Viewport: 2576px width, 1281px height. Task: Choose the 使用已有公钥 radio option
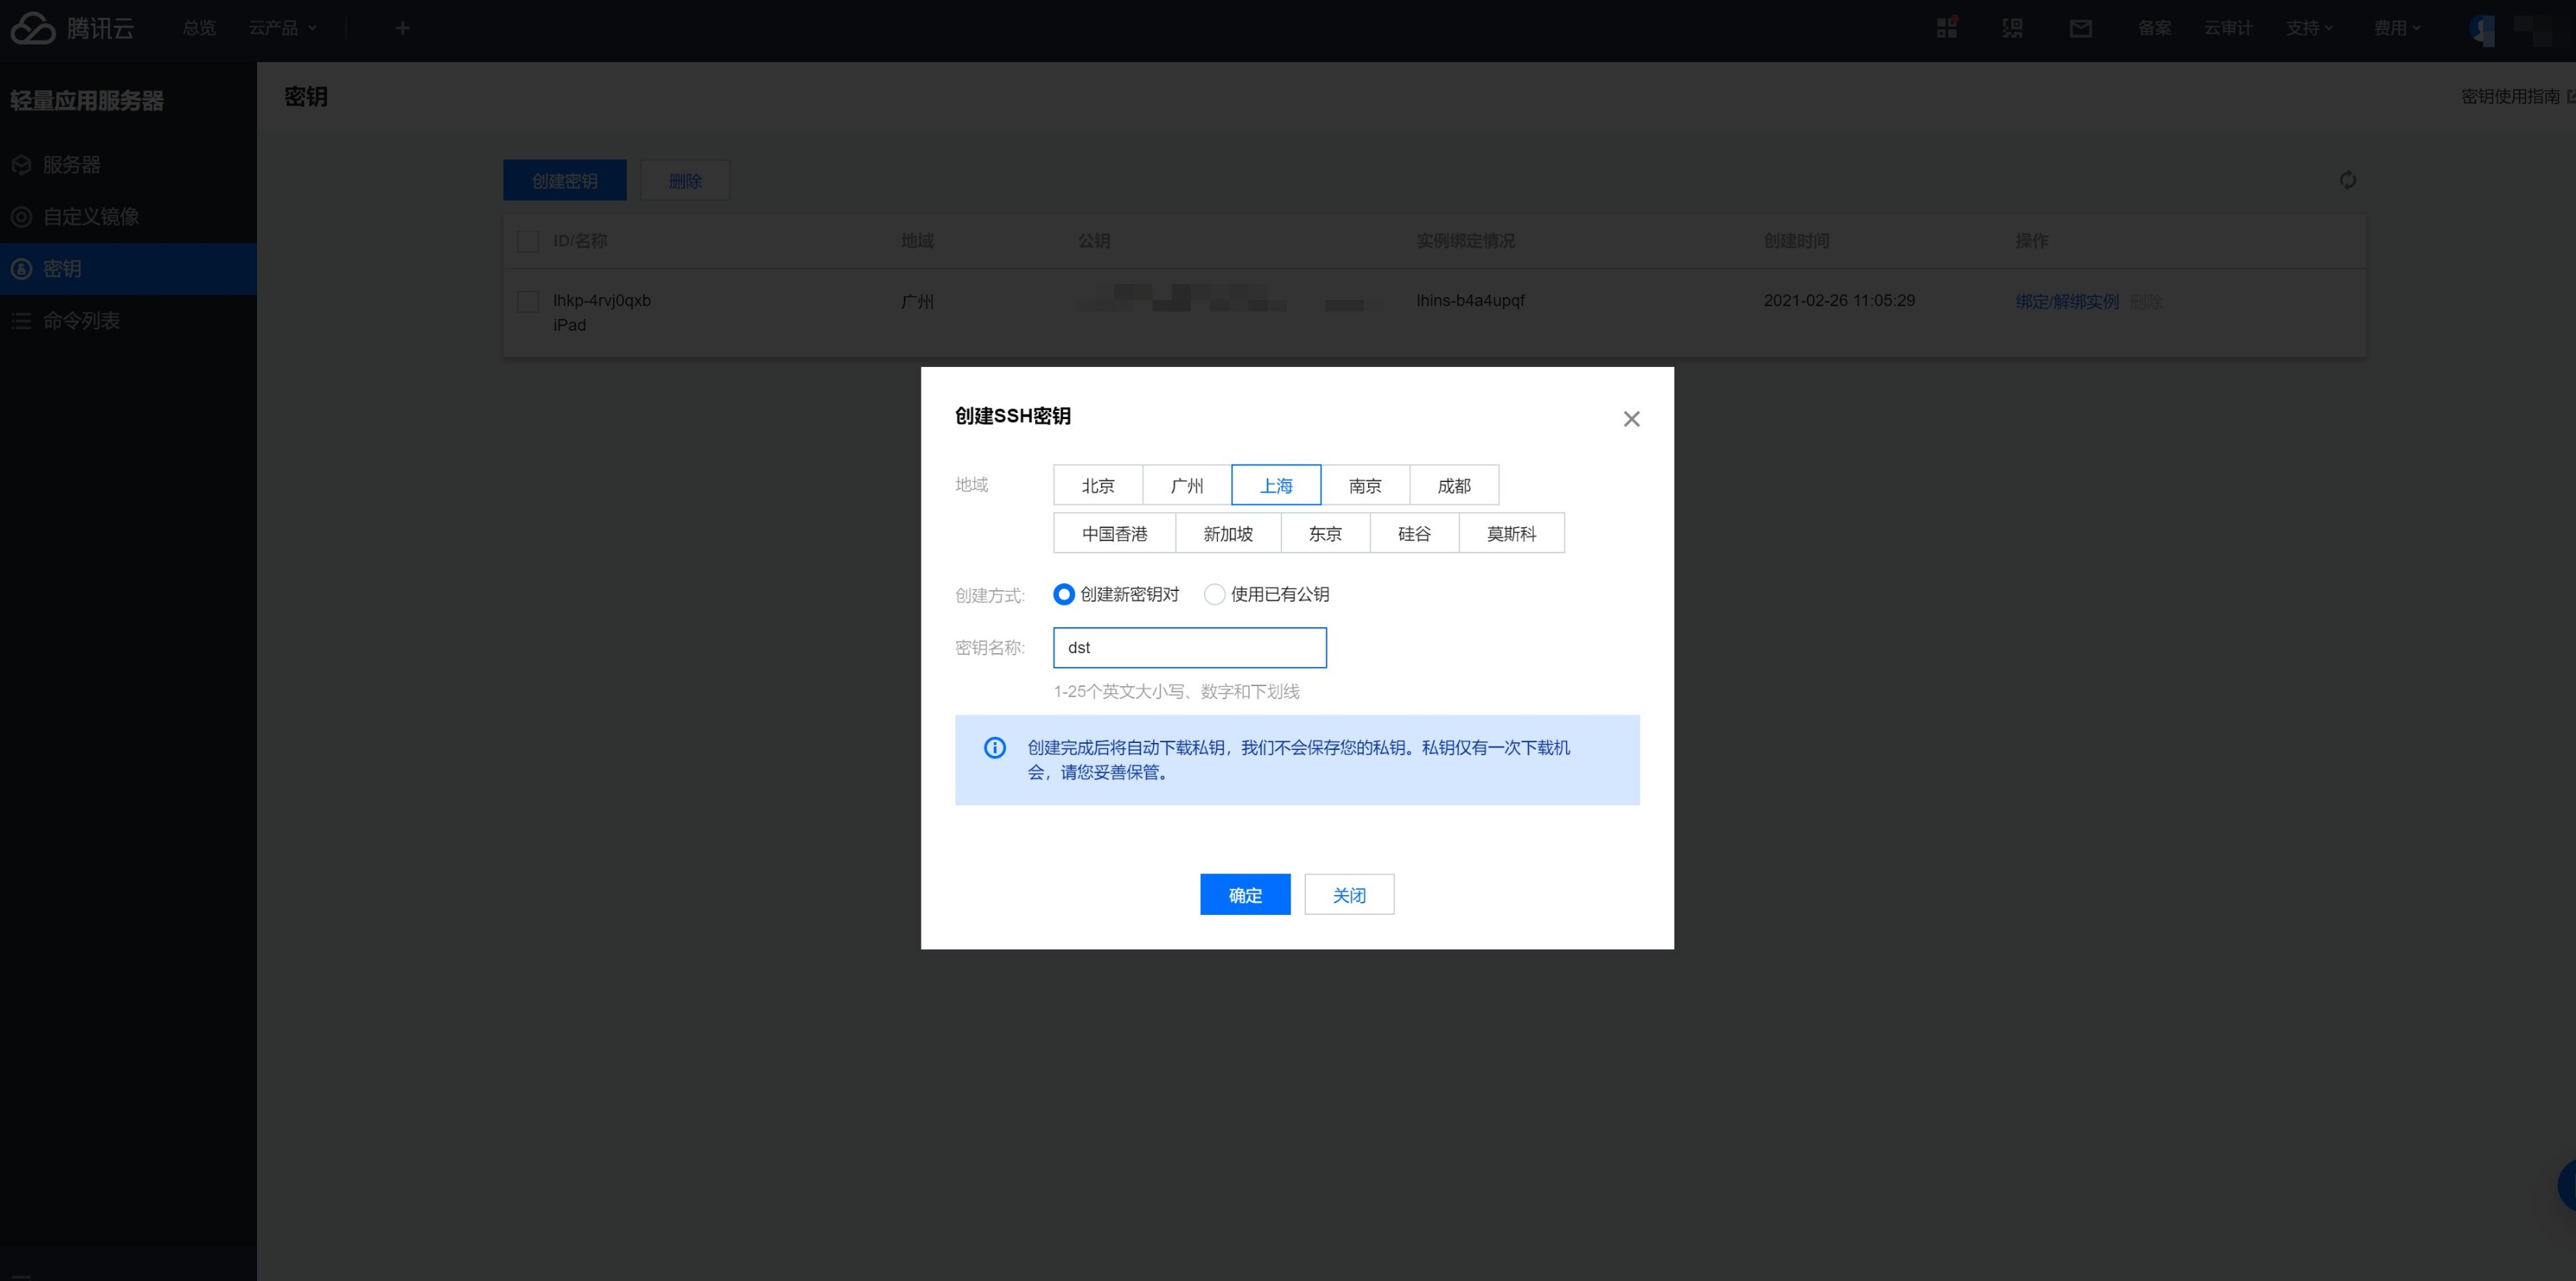click(x=1214, y=594)
